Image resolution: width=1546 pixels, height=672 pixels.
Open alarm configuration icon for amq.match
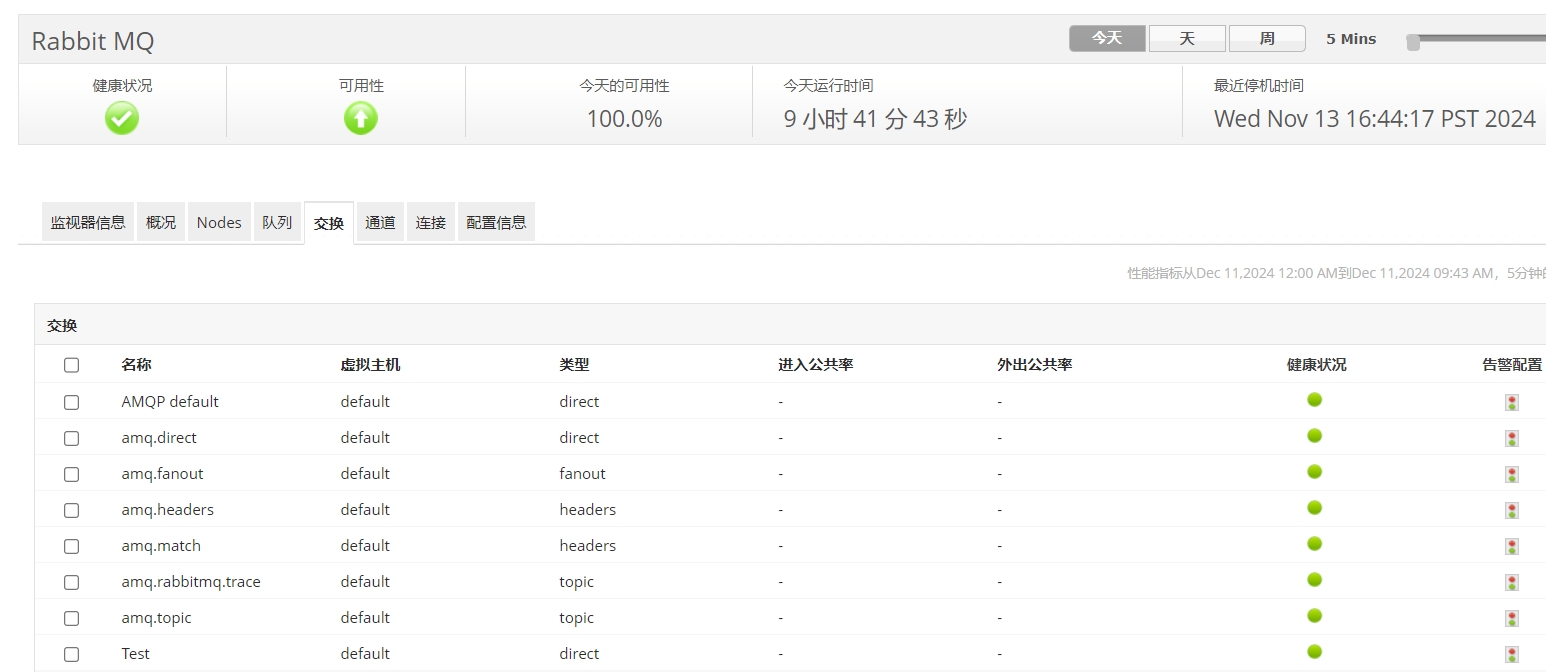1512,546
